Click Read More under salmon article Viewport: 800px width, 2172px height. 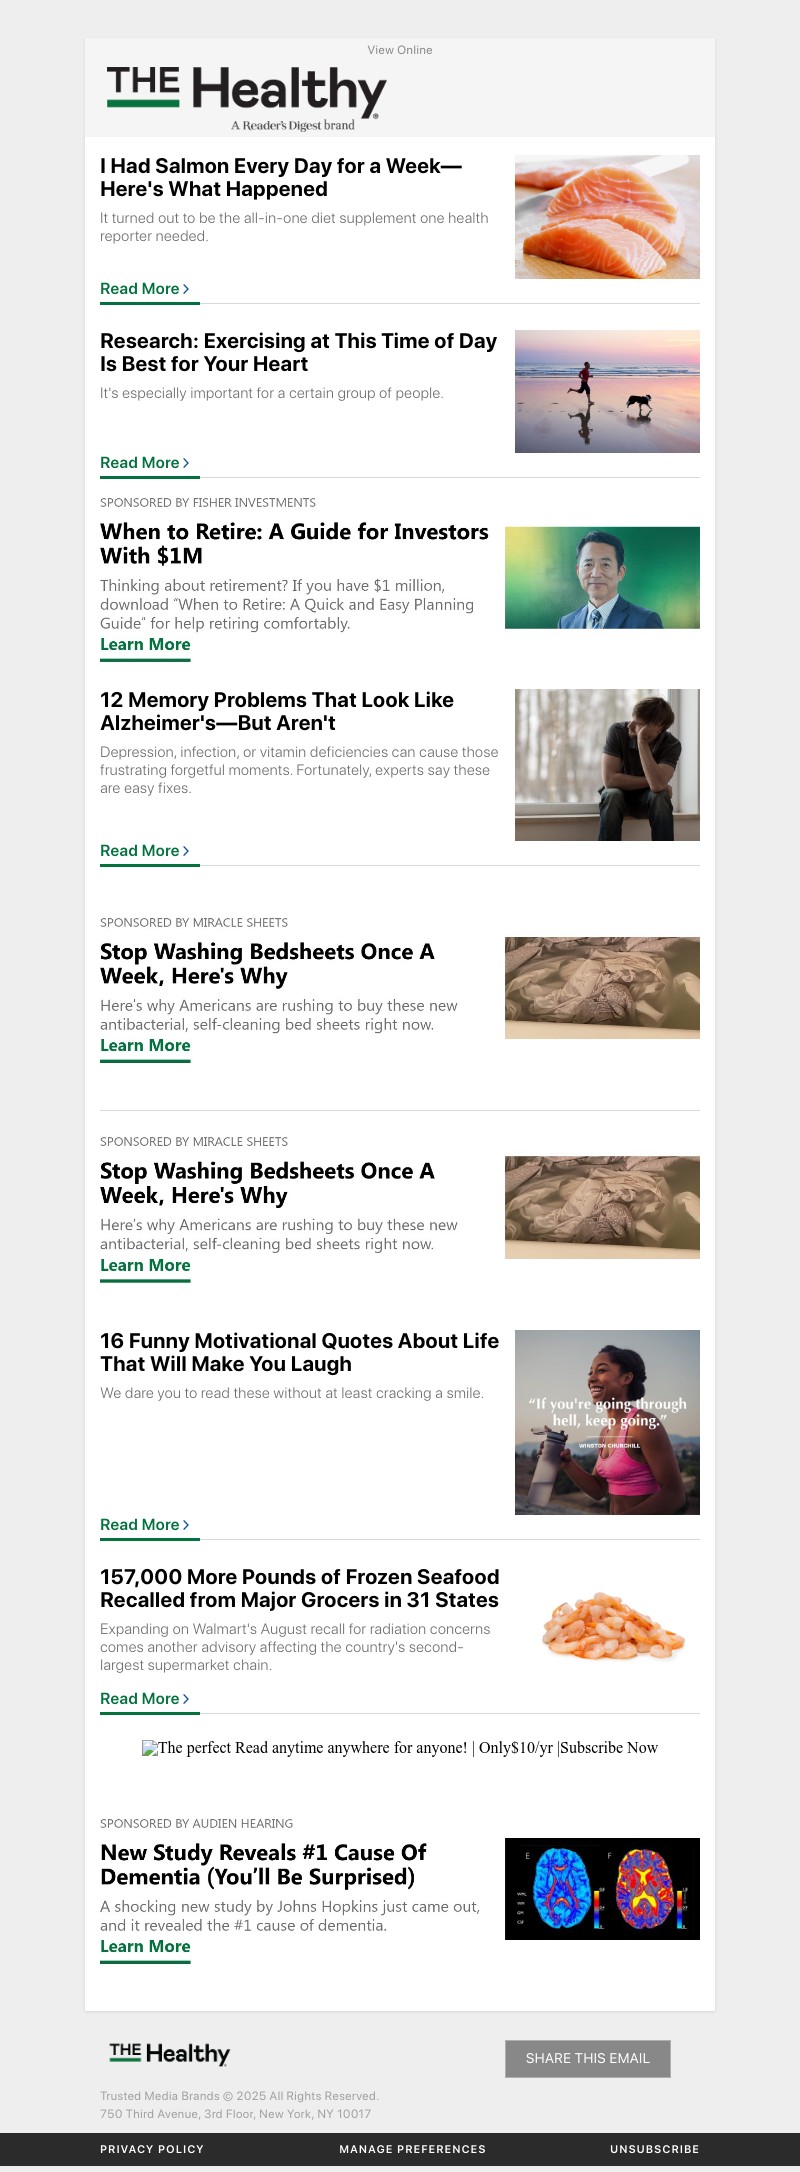(x=145, y=289)
